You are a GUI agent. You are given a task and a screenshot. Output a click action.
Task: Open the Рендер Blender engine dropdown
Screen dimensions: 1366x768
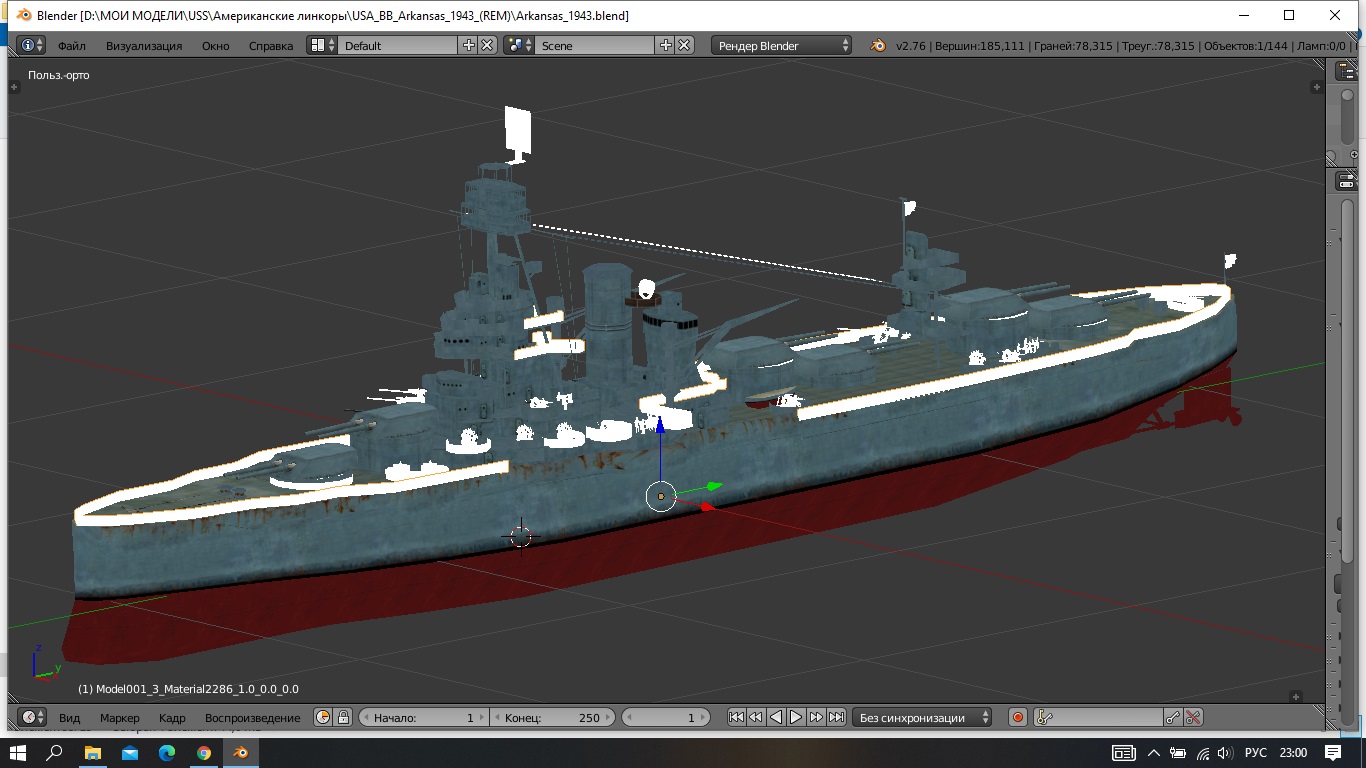click(x=782, y=45)
